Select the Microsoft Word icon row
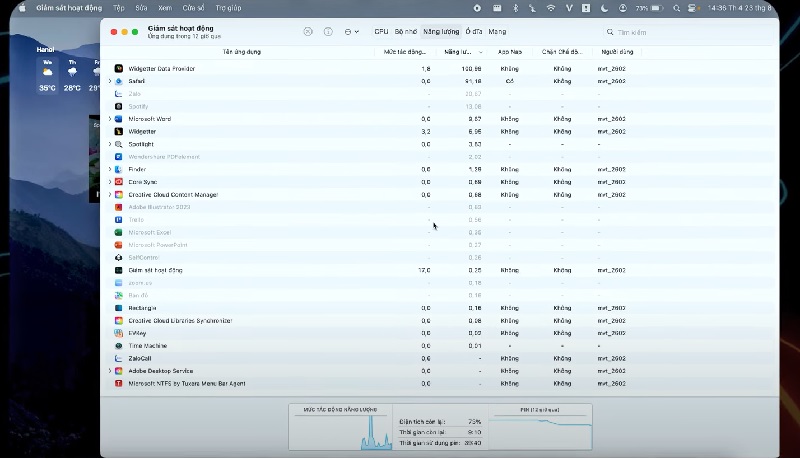The height and width of the screenshot is (459, 800). pos(119,119)
